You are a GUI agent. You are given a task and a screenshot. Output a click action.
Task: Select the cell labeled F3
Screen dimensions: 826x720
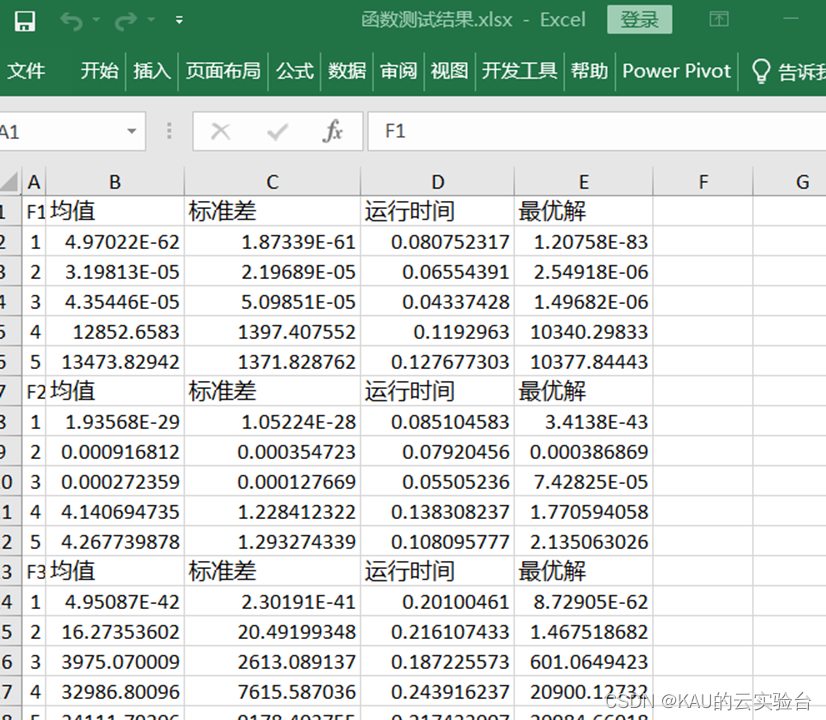coord(34,571)
